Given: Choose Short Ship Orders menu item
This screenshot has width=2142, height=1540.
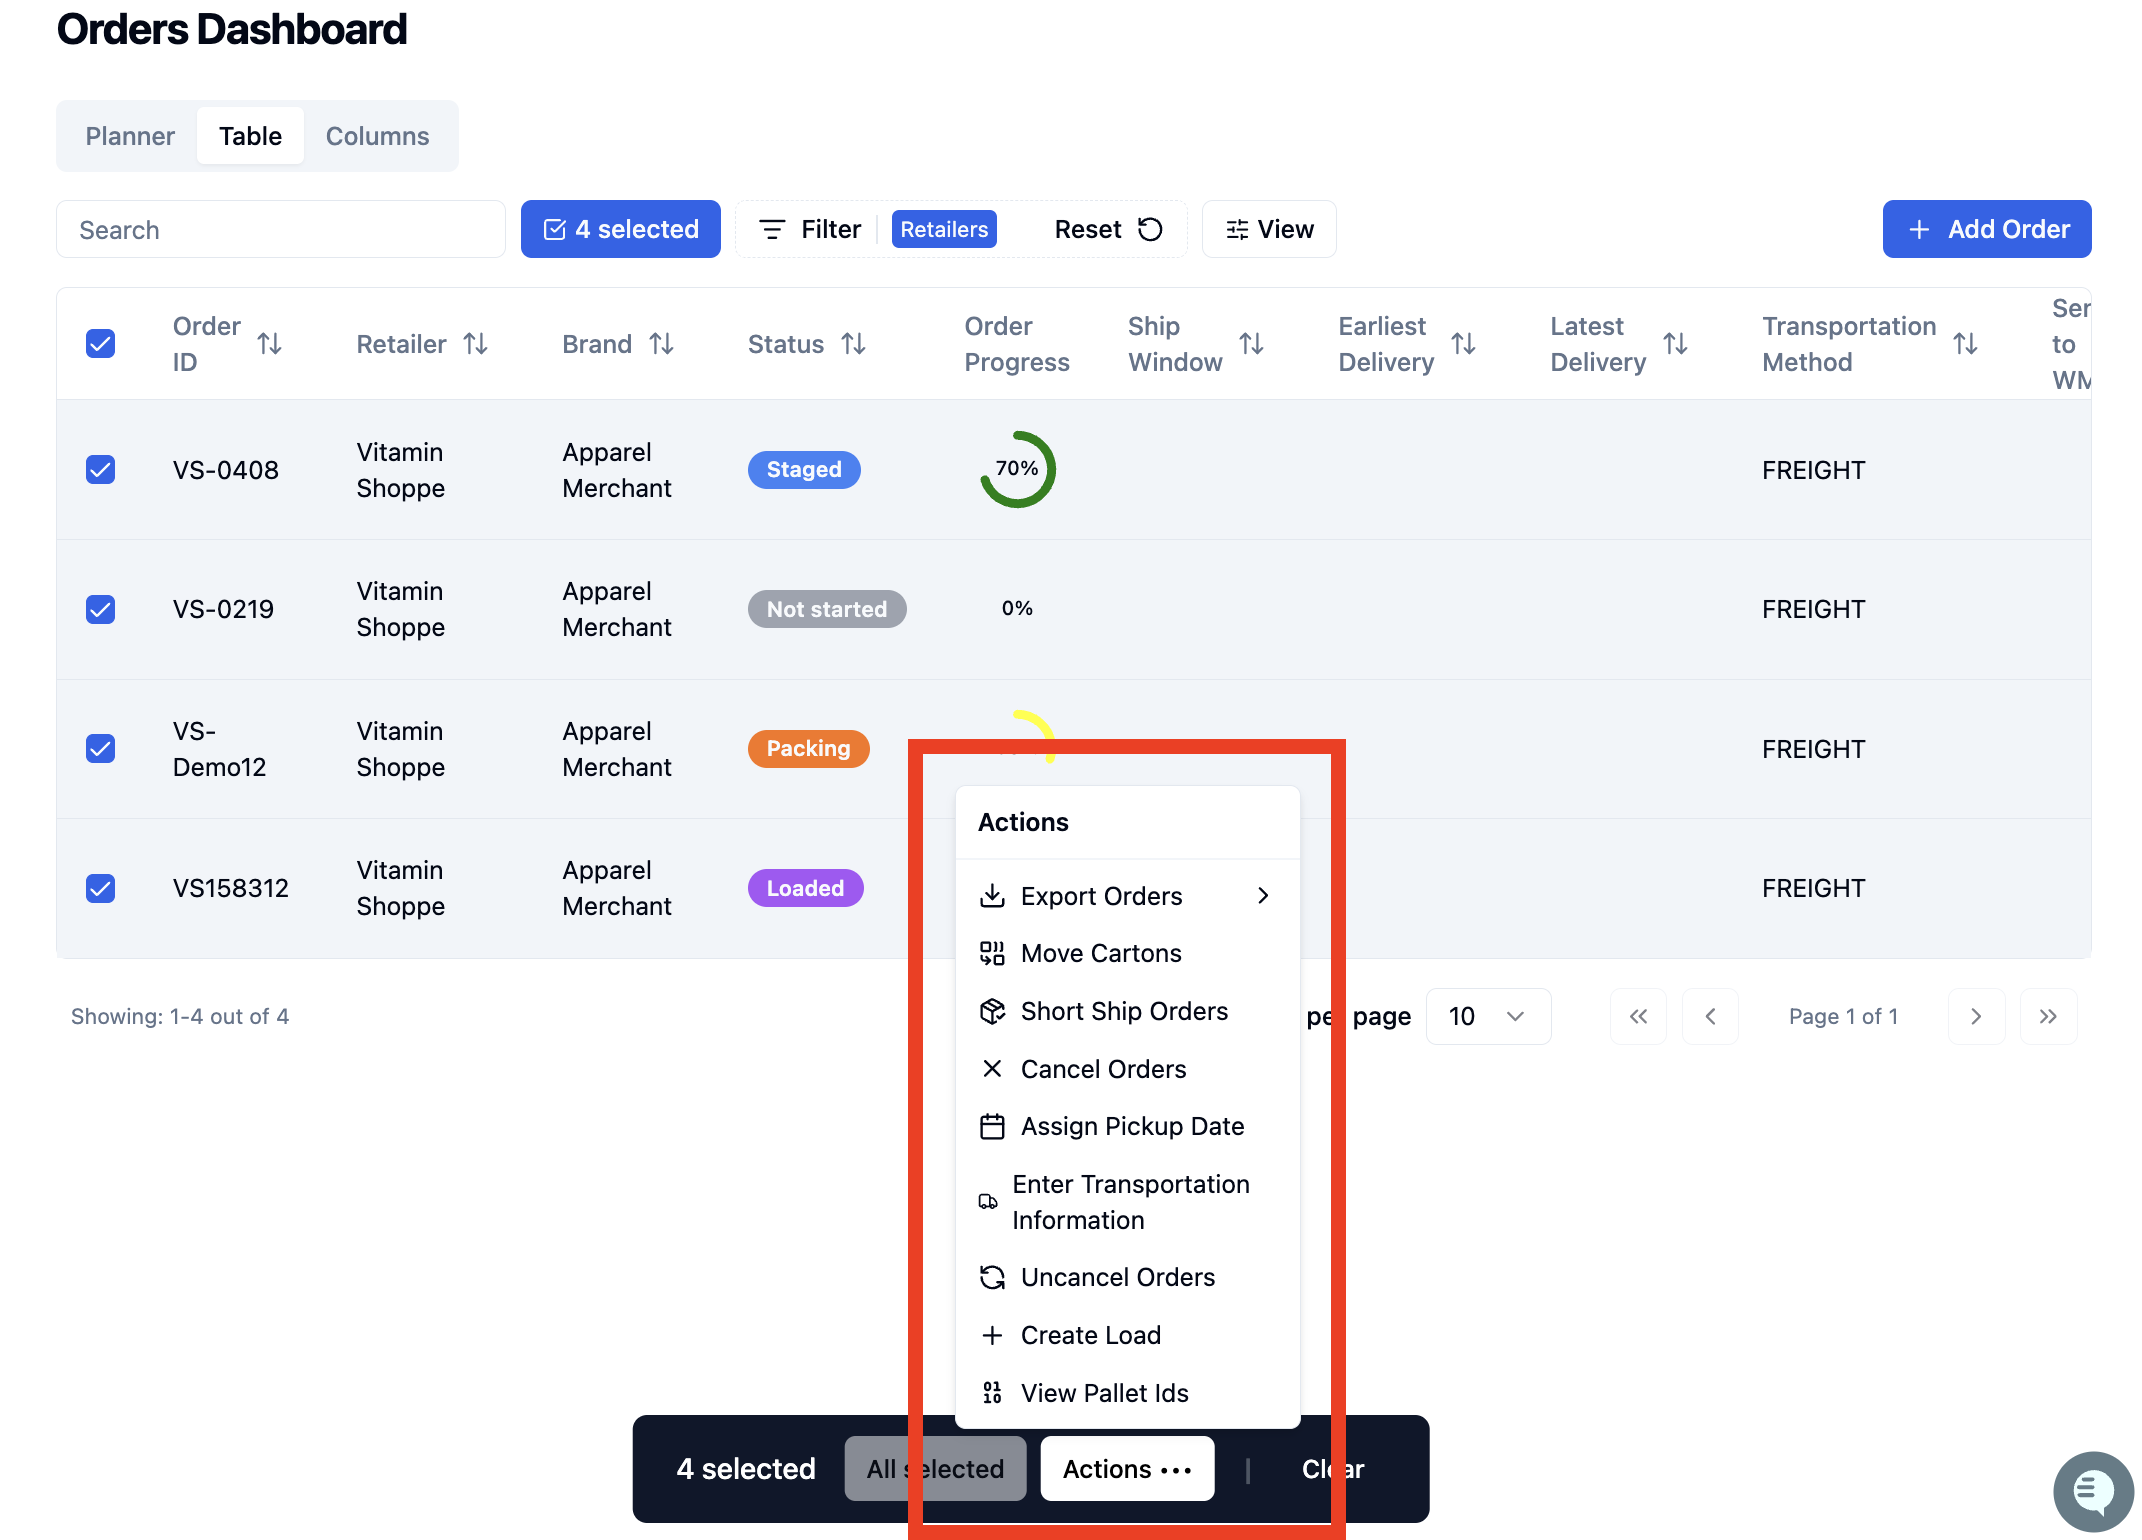Looking at the screenshot, I should coord(1127,1011).
